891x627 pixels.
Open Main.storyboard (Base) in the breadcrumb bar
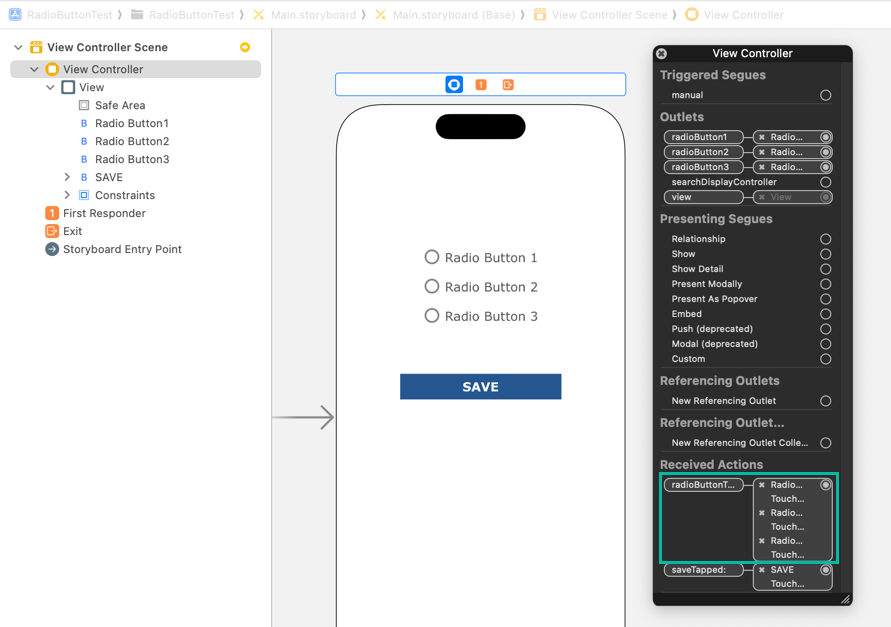click(x=453, y=15)
